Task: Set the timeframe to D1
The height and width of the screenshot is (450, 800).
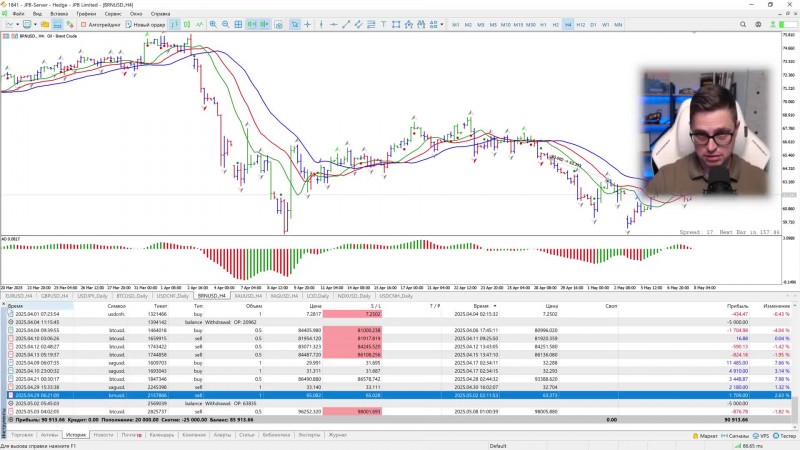Action: pyautogui.click(x=593, y=24)
